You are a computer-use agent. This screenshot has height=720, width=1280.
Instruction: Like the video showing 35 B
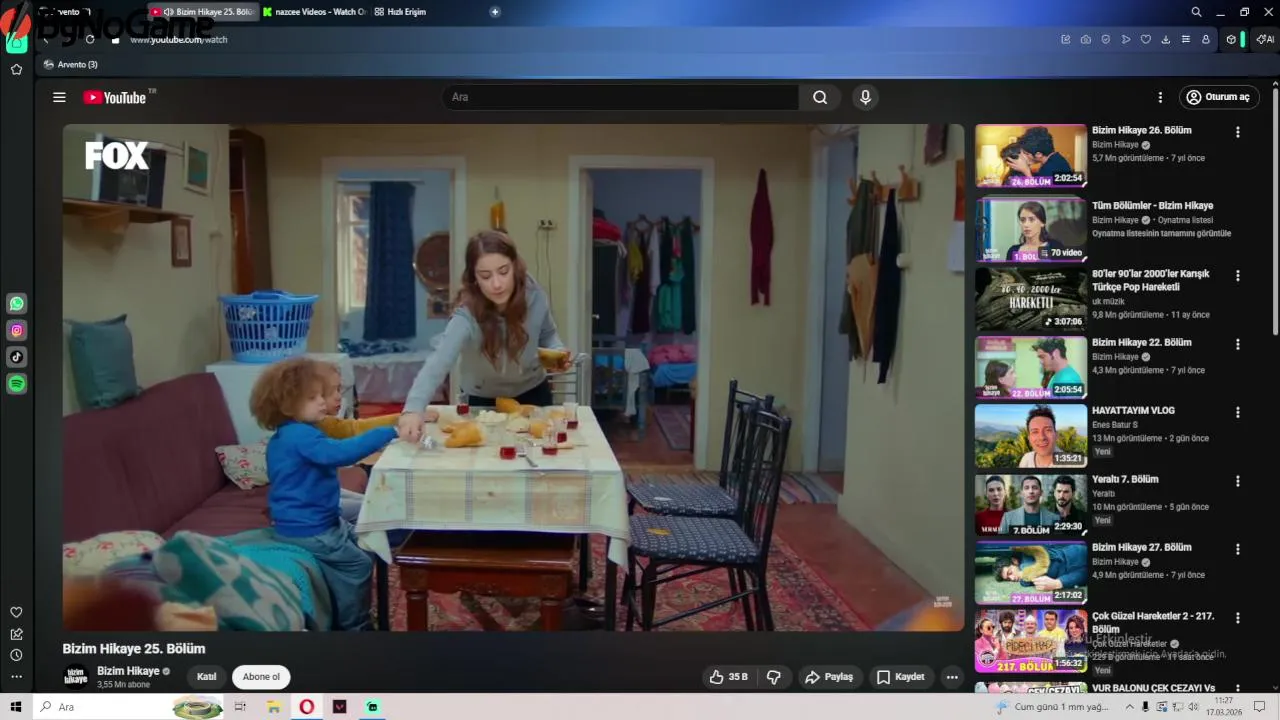click(x=728, y=677)
